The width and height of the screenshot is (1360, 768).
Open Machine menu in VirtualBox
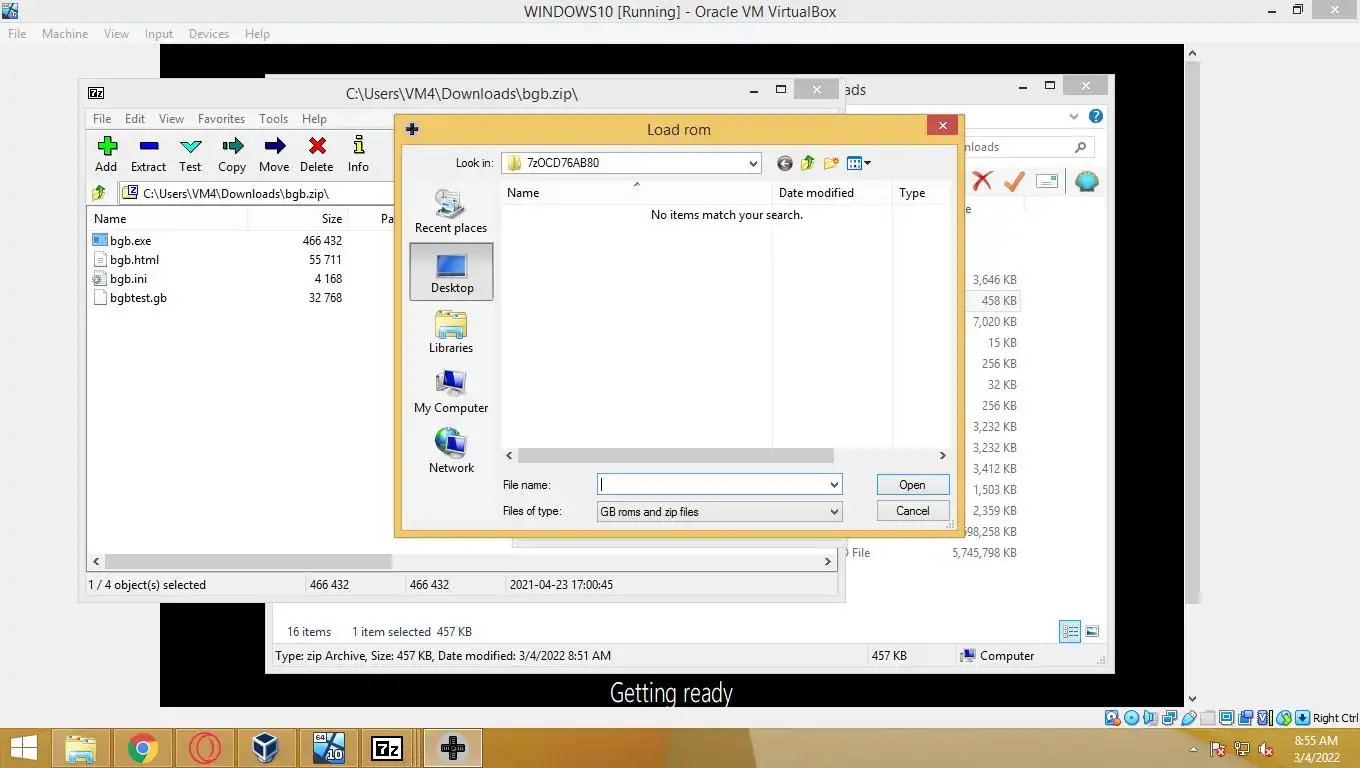[65, 33]
